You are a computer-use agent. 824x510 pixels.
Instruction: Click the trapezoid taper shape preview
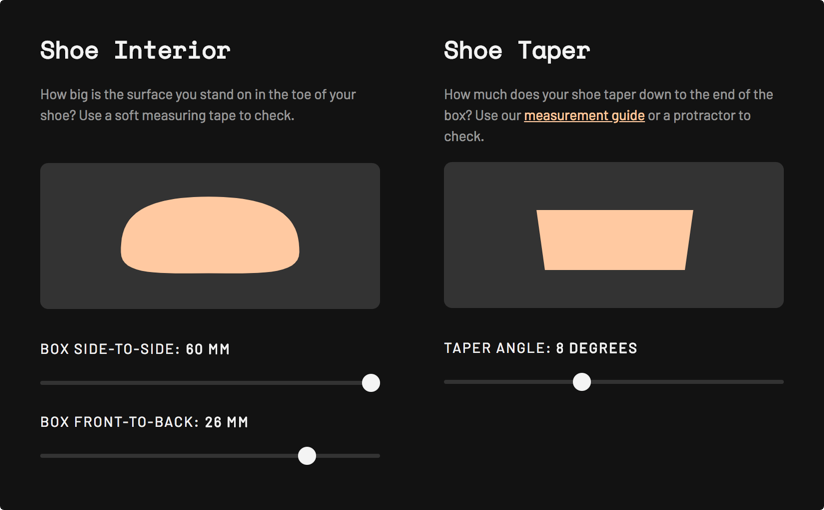614,240
